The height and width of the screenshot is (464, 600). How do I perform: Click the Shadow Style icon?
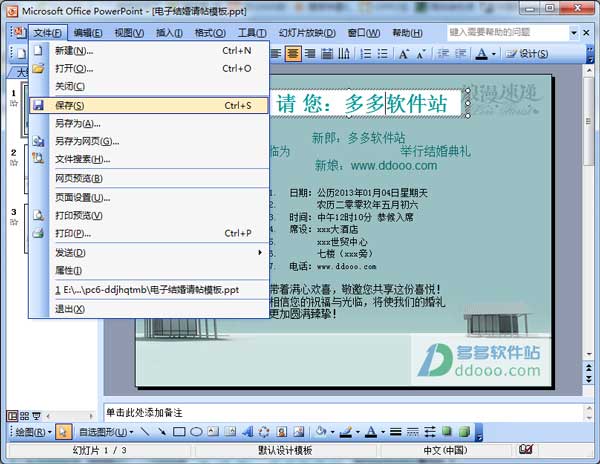[447, 432]
